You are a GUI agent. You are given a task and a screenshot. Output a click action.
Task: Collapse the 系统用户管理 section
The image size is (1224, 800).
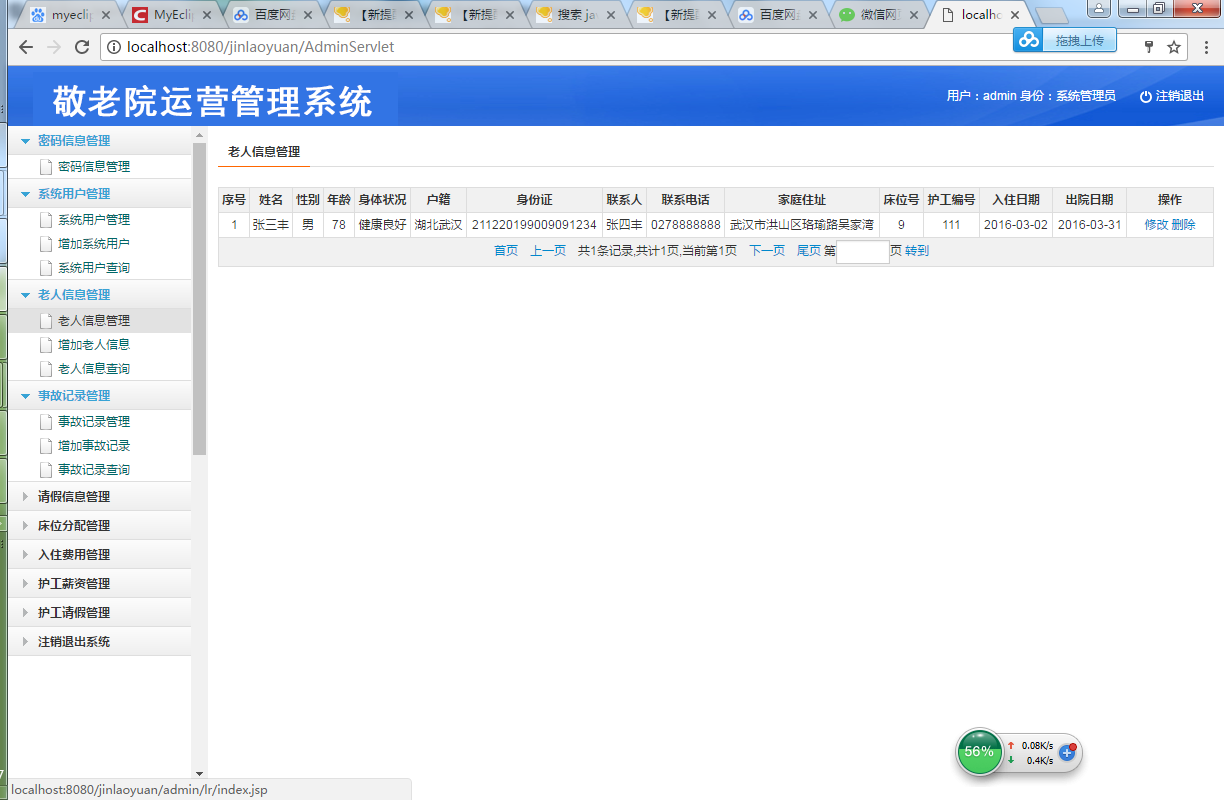[x=25, y=194]
